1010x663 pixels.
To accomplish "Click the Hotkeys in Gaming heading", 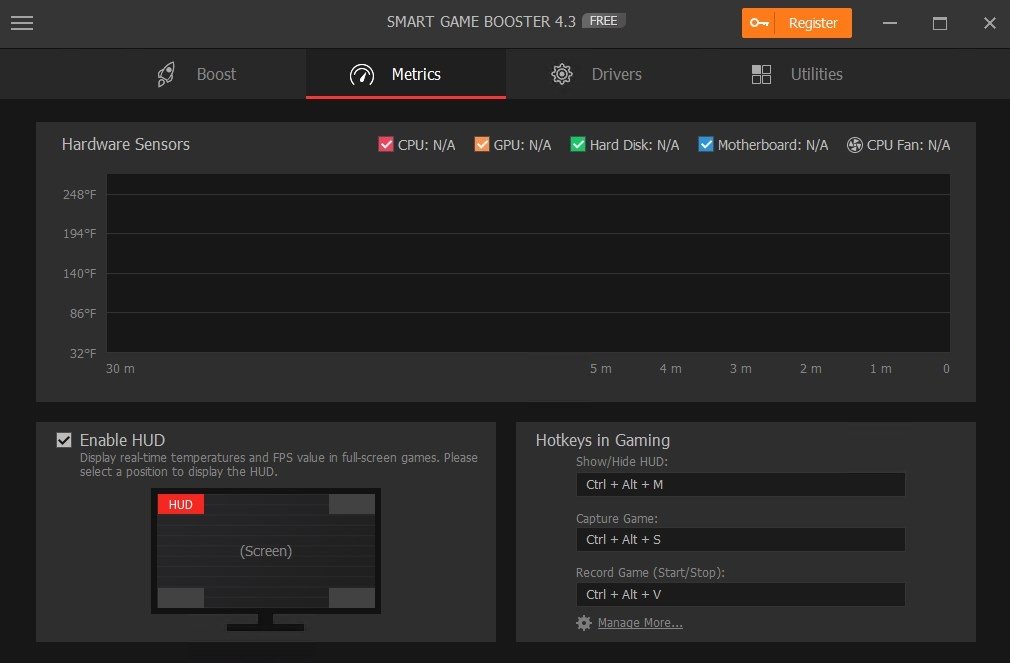I will click(603, 440).
